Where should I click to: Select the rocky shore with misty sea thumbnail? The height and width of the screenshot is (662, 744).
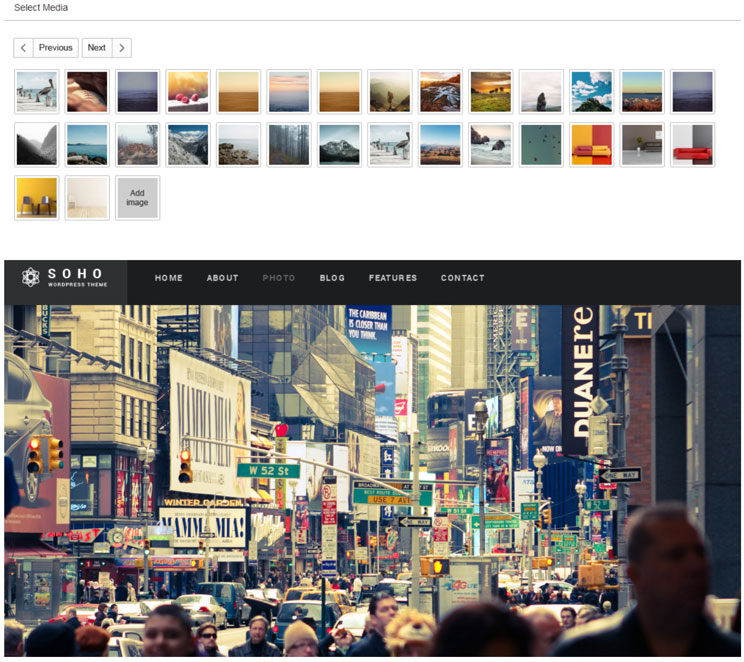[238, 145]
